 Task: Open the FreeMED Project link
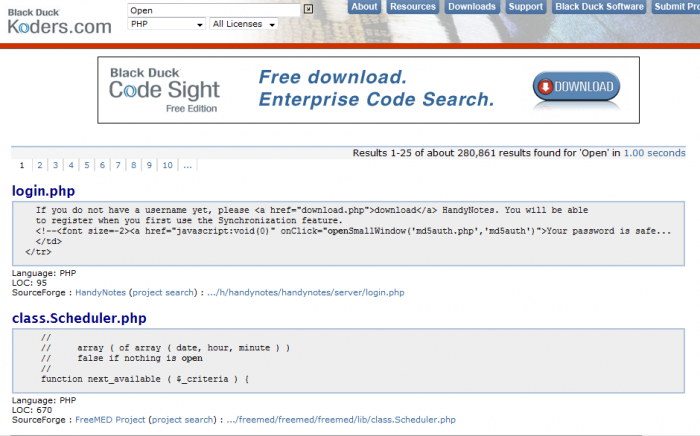click(x=110, y=420)
